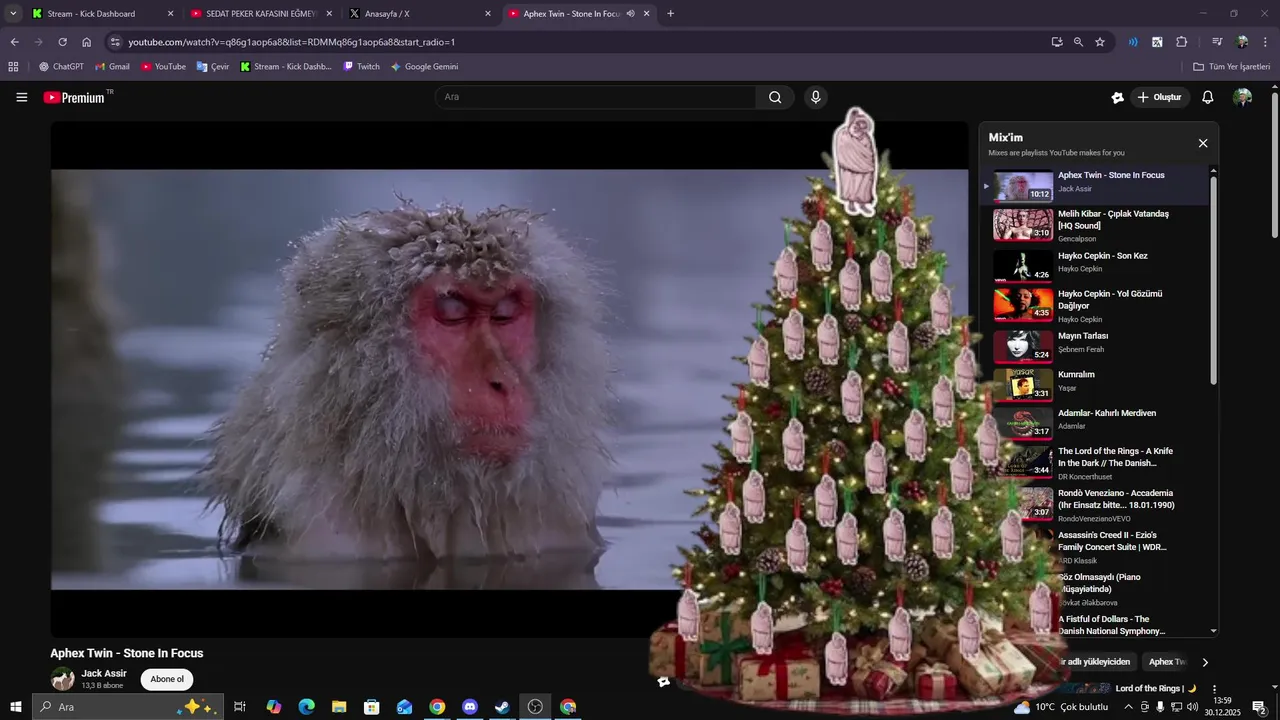
Task: Play Melih Kibar - Çıplak Vatandaş
Action: [1100, 225]
